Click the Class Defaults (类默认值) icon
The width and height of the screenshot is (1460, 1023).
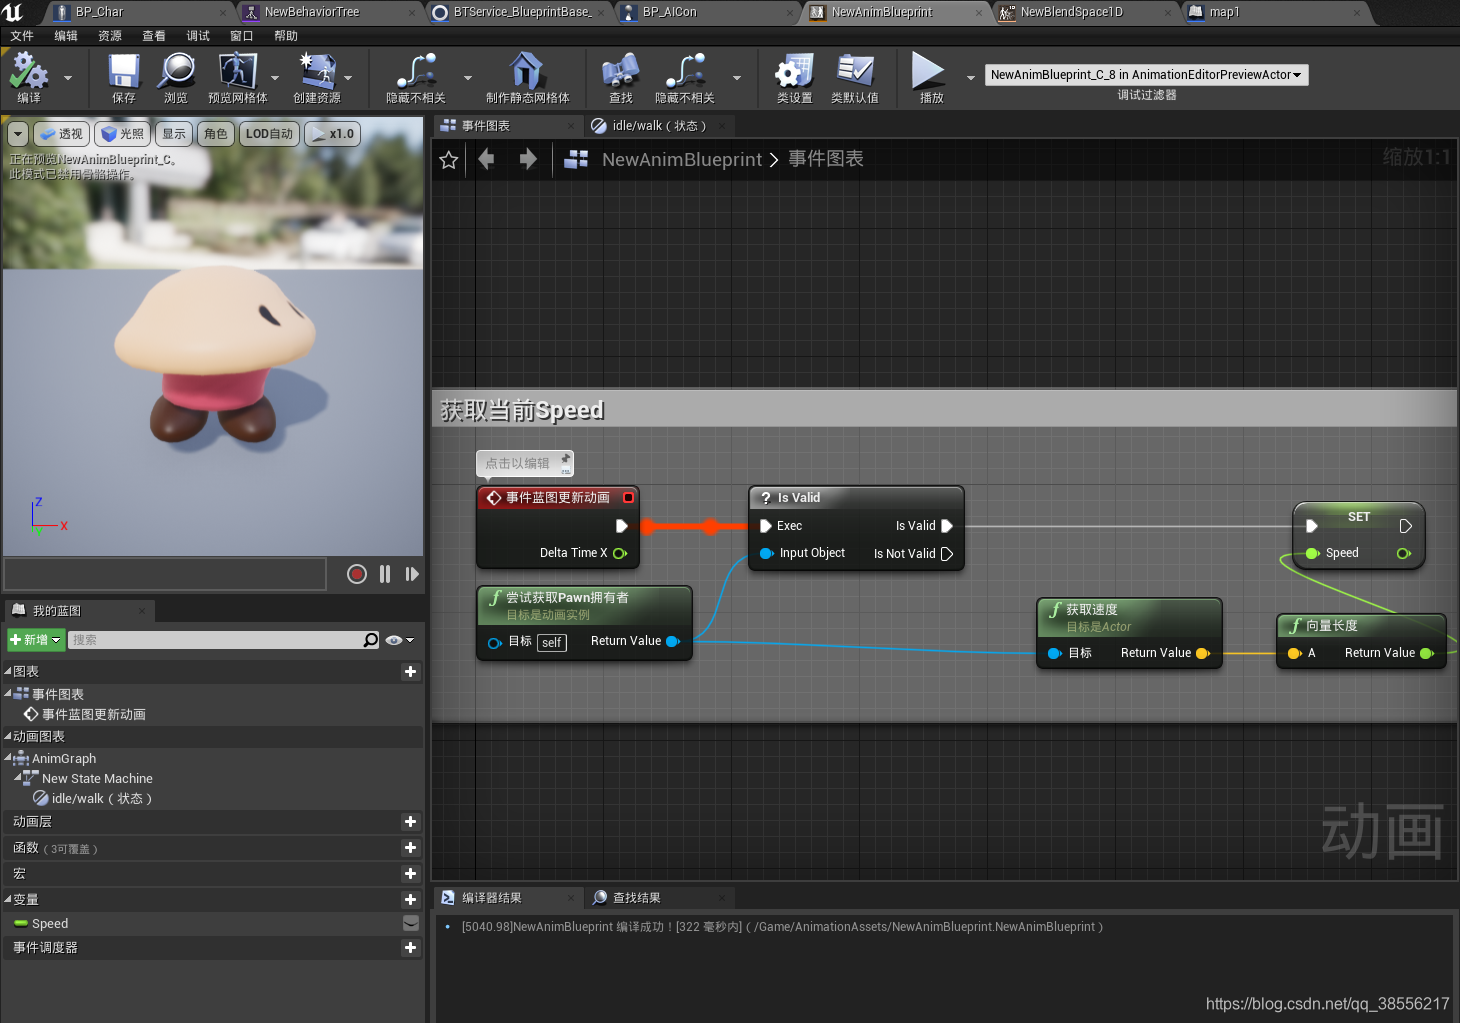(x=855, y=71)
